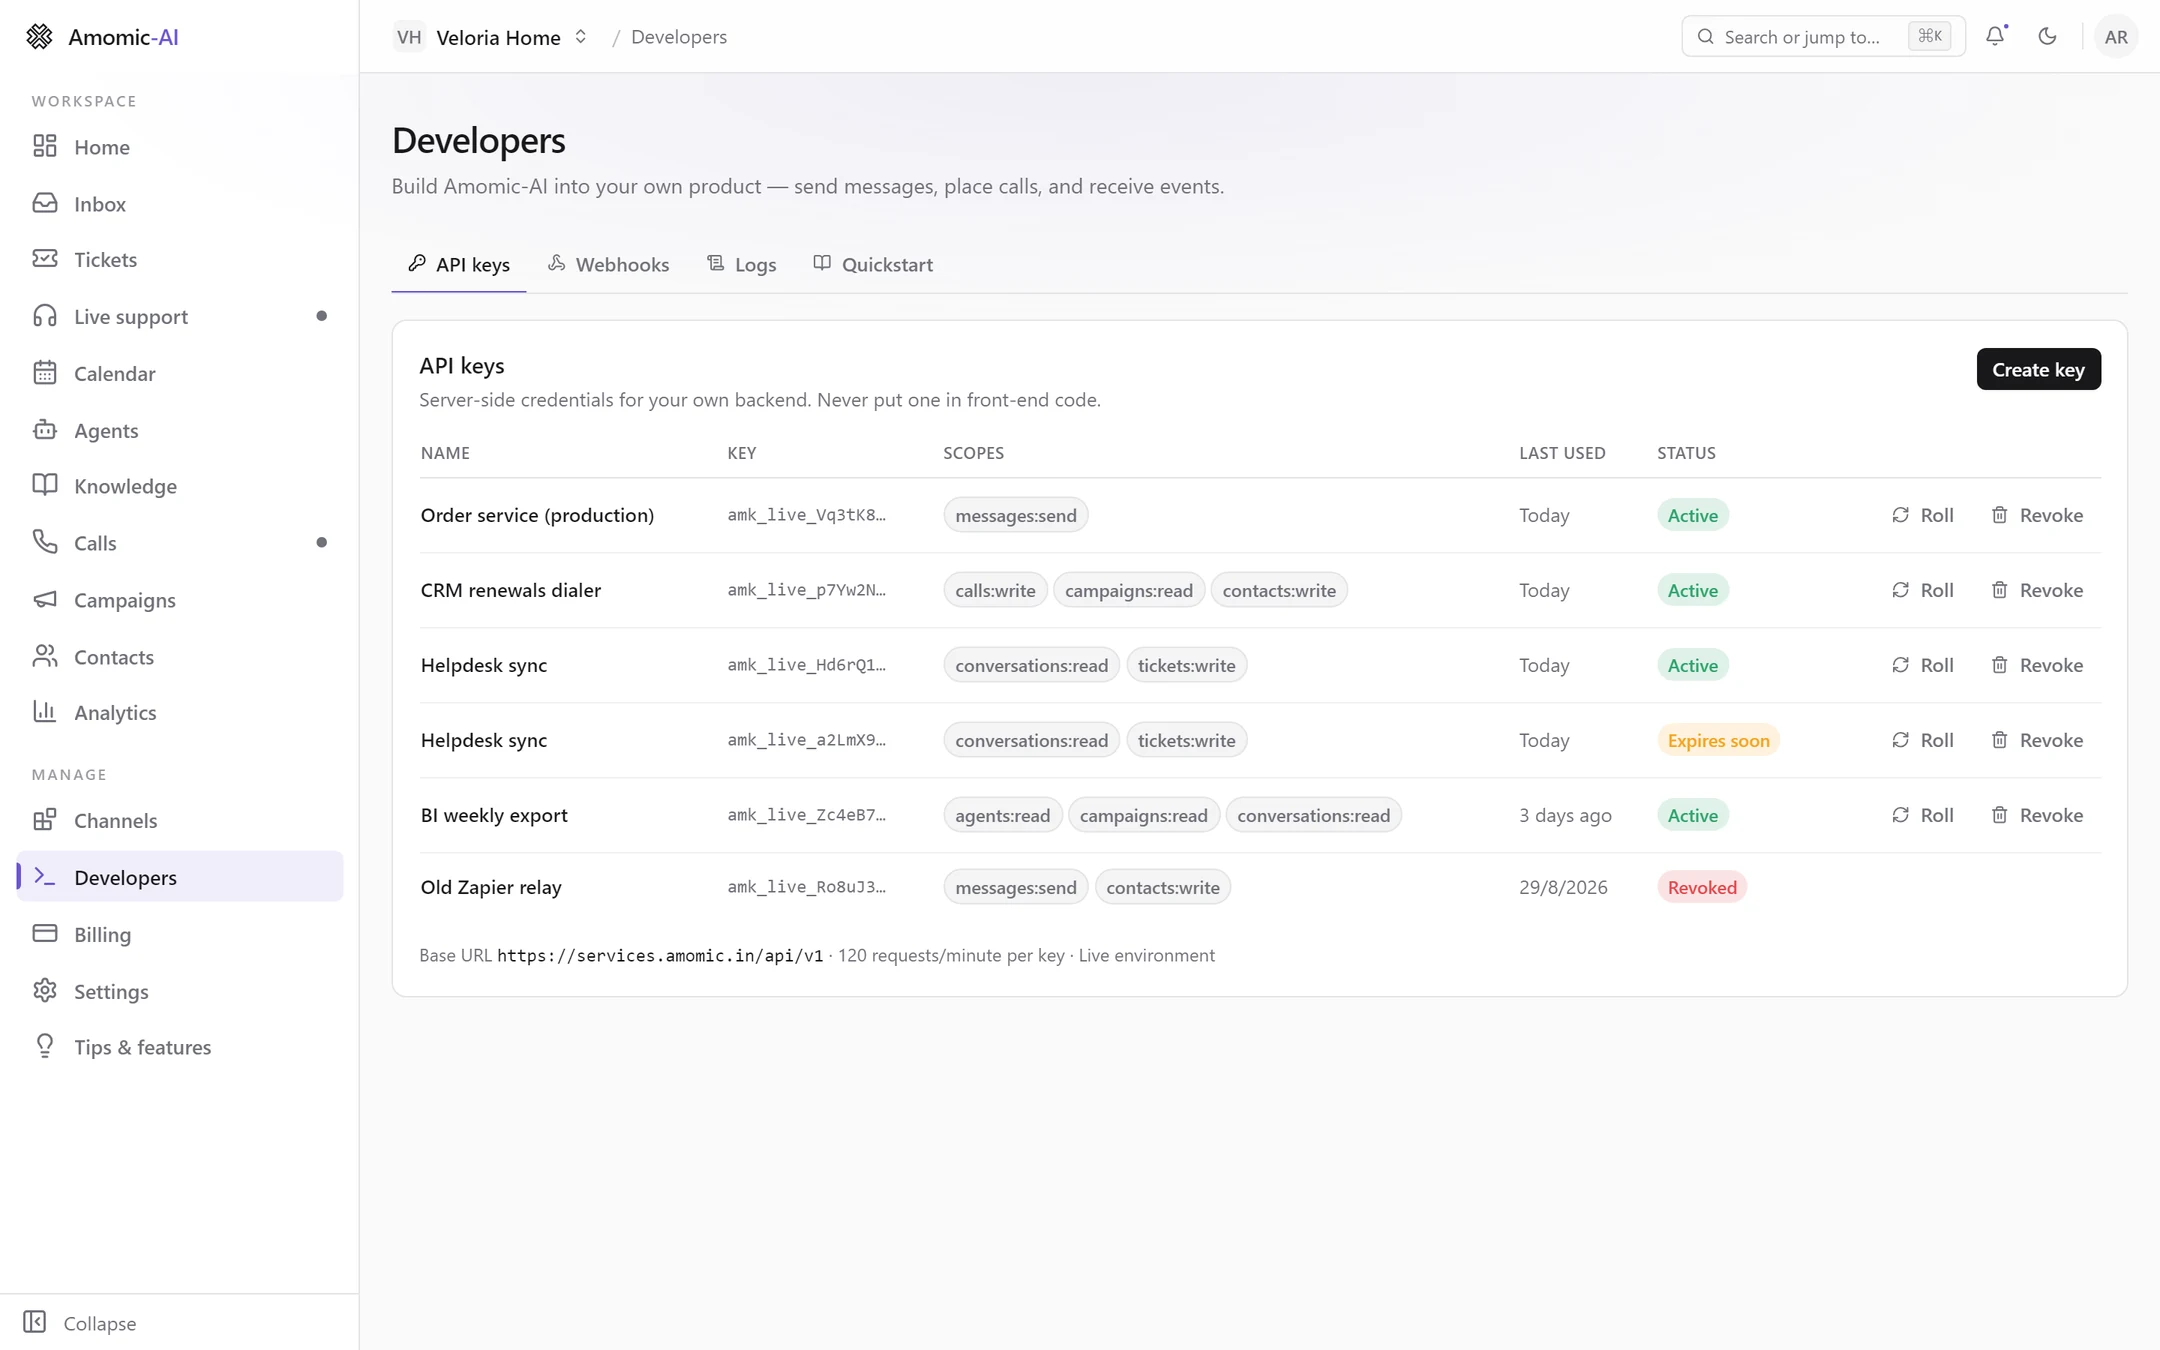Click the amk_live_p7Yw2N key value
This screenshot has width=2160, height=1350.
[806, 590]
